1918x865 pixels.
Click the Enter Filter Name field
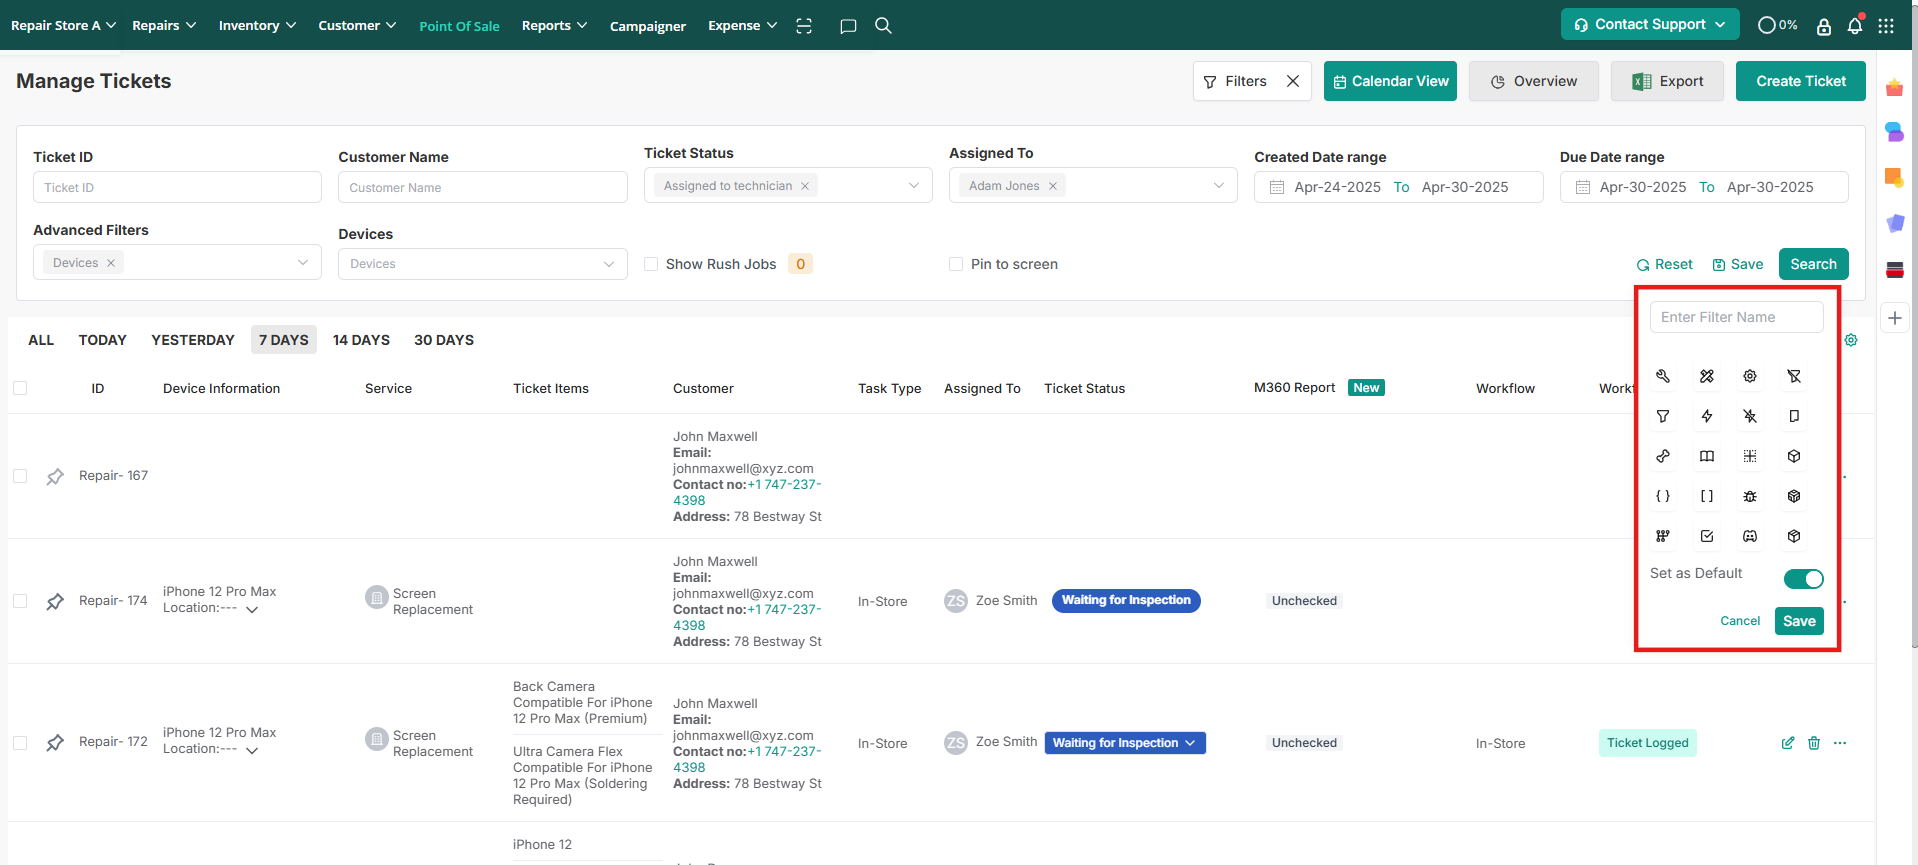(1736, 317)
